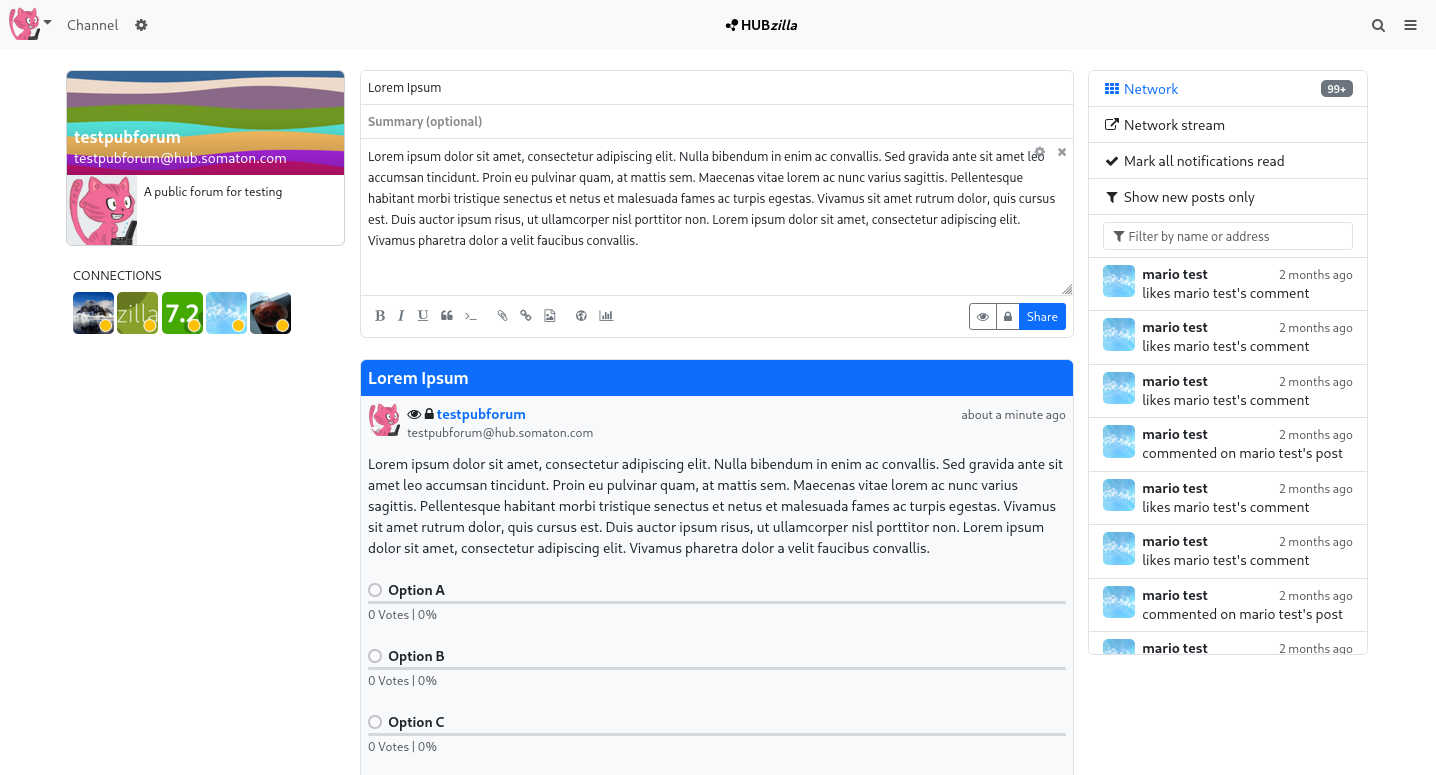Embed an image in the post

click(x=550, y=316)
